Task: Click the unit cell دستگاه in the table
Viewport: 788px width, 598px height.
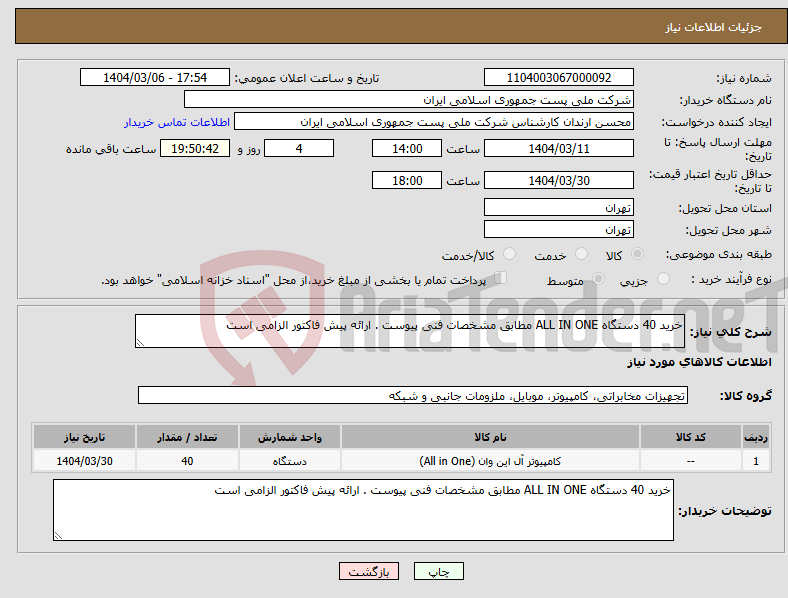Action: point(289,460)
